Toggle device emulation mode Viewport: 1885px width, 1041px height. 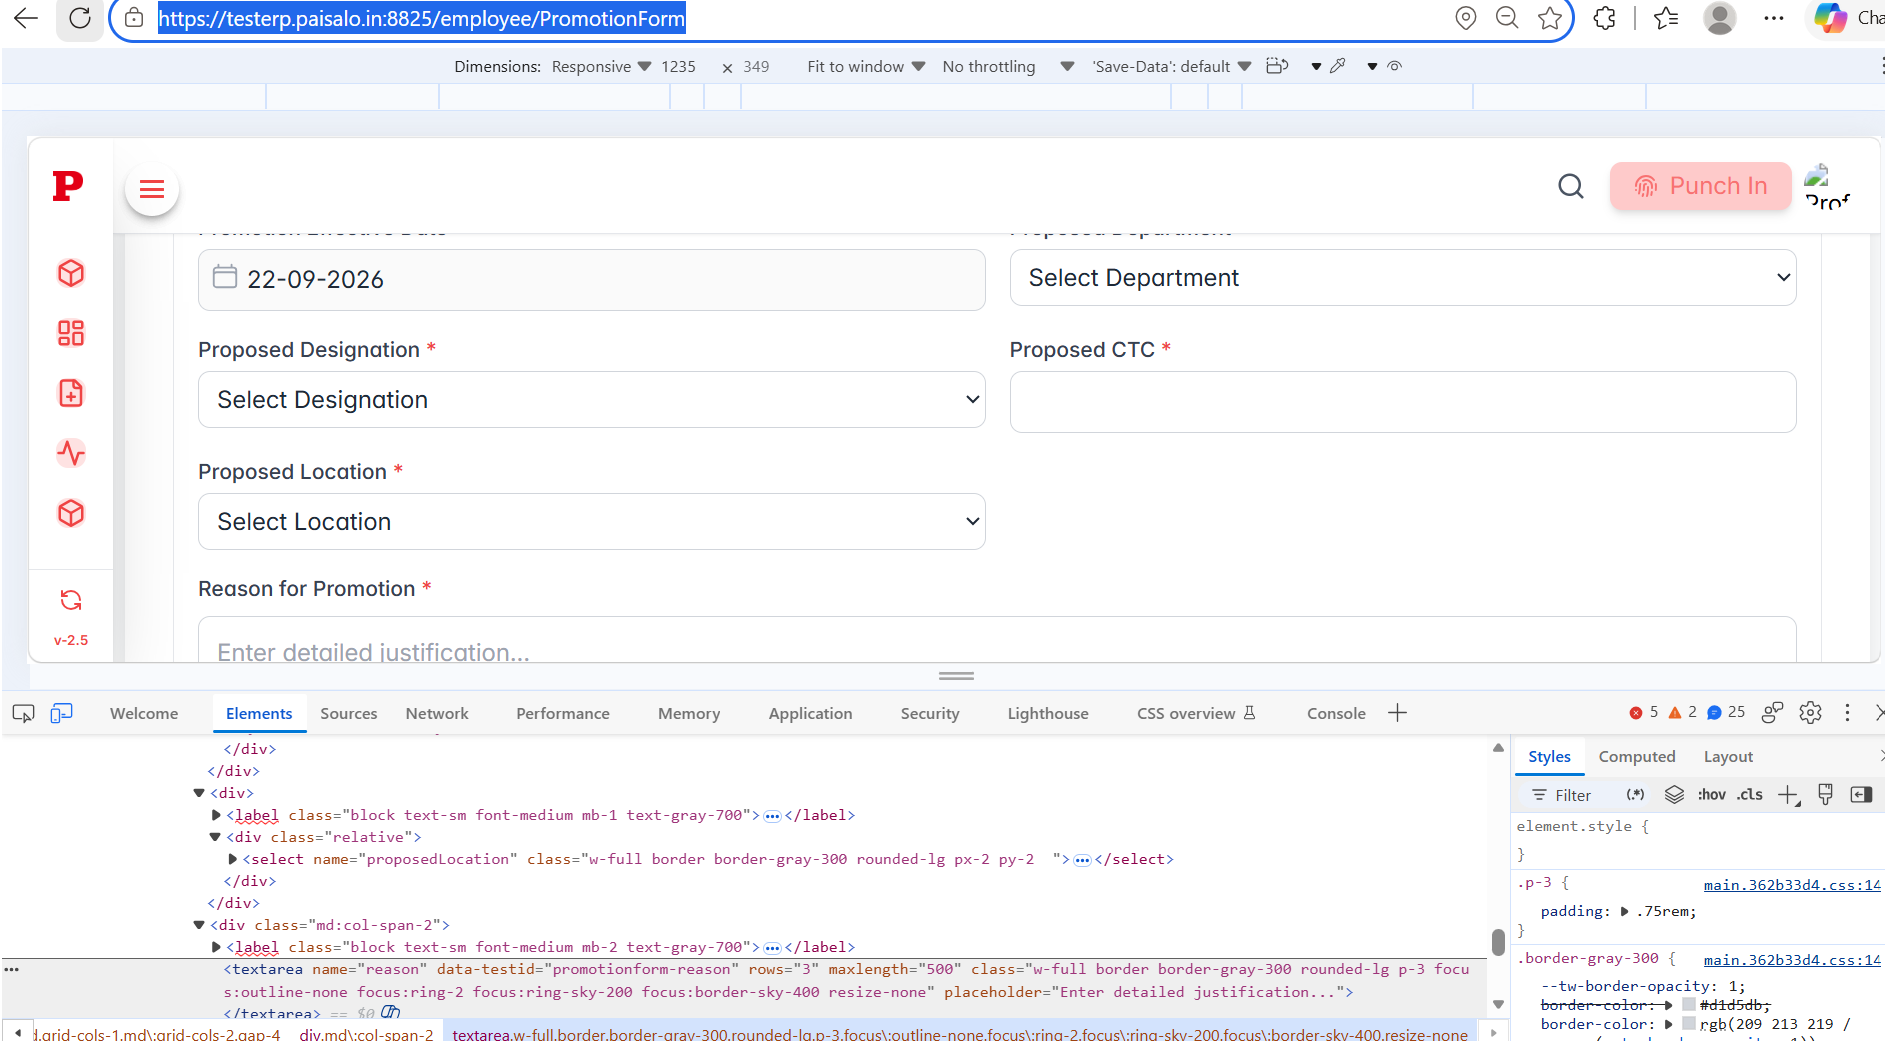(x=62, y=713)
